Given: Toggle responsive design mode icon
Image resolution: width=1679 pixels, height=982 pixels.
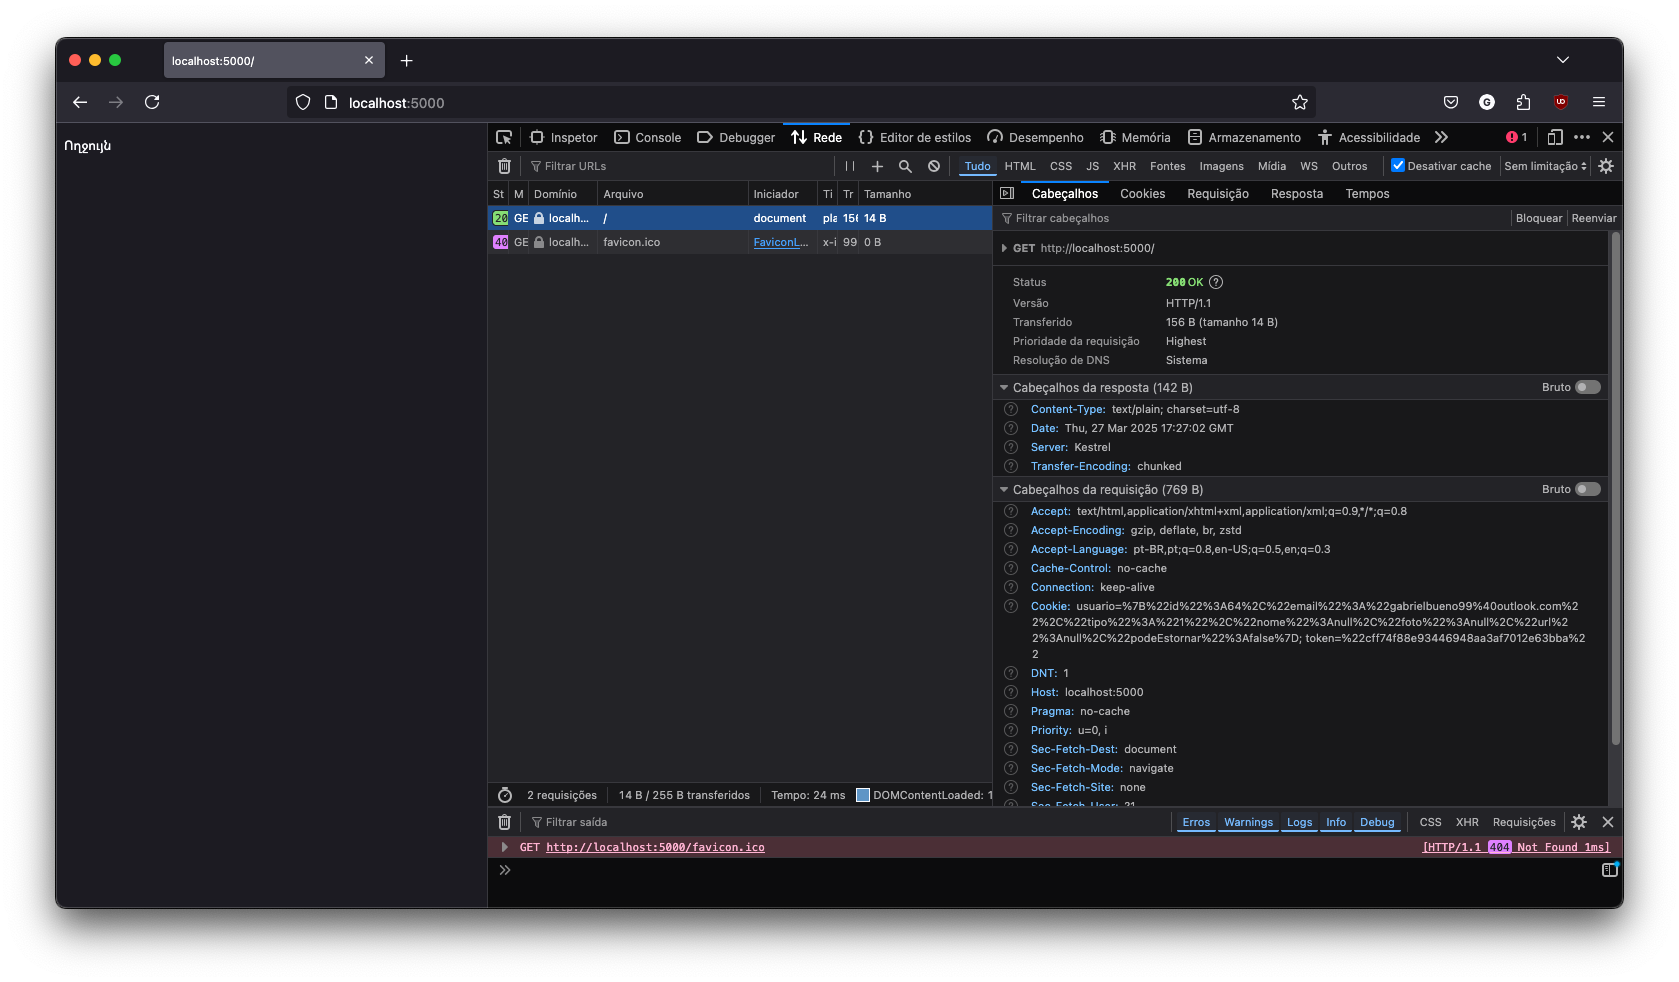Looking at the screenshot, I should (1555, 138).
